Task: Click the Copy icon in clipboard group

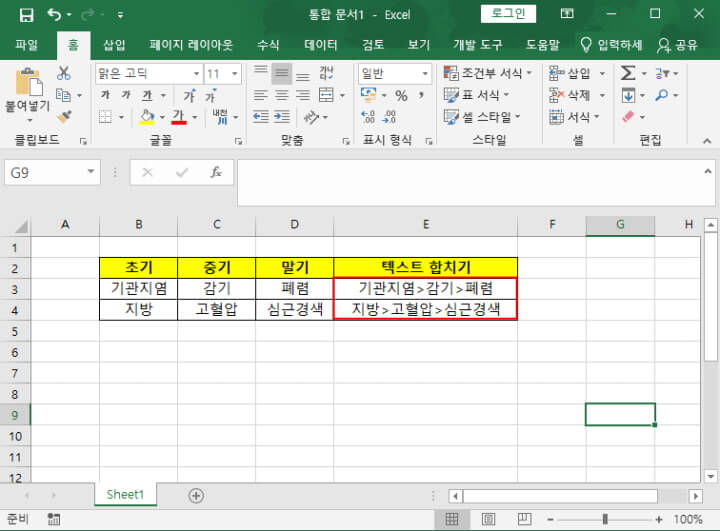Action: pyautogui.click(x=63, y=95)
